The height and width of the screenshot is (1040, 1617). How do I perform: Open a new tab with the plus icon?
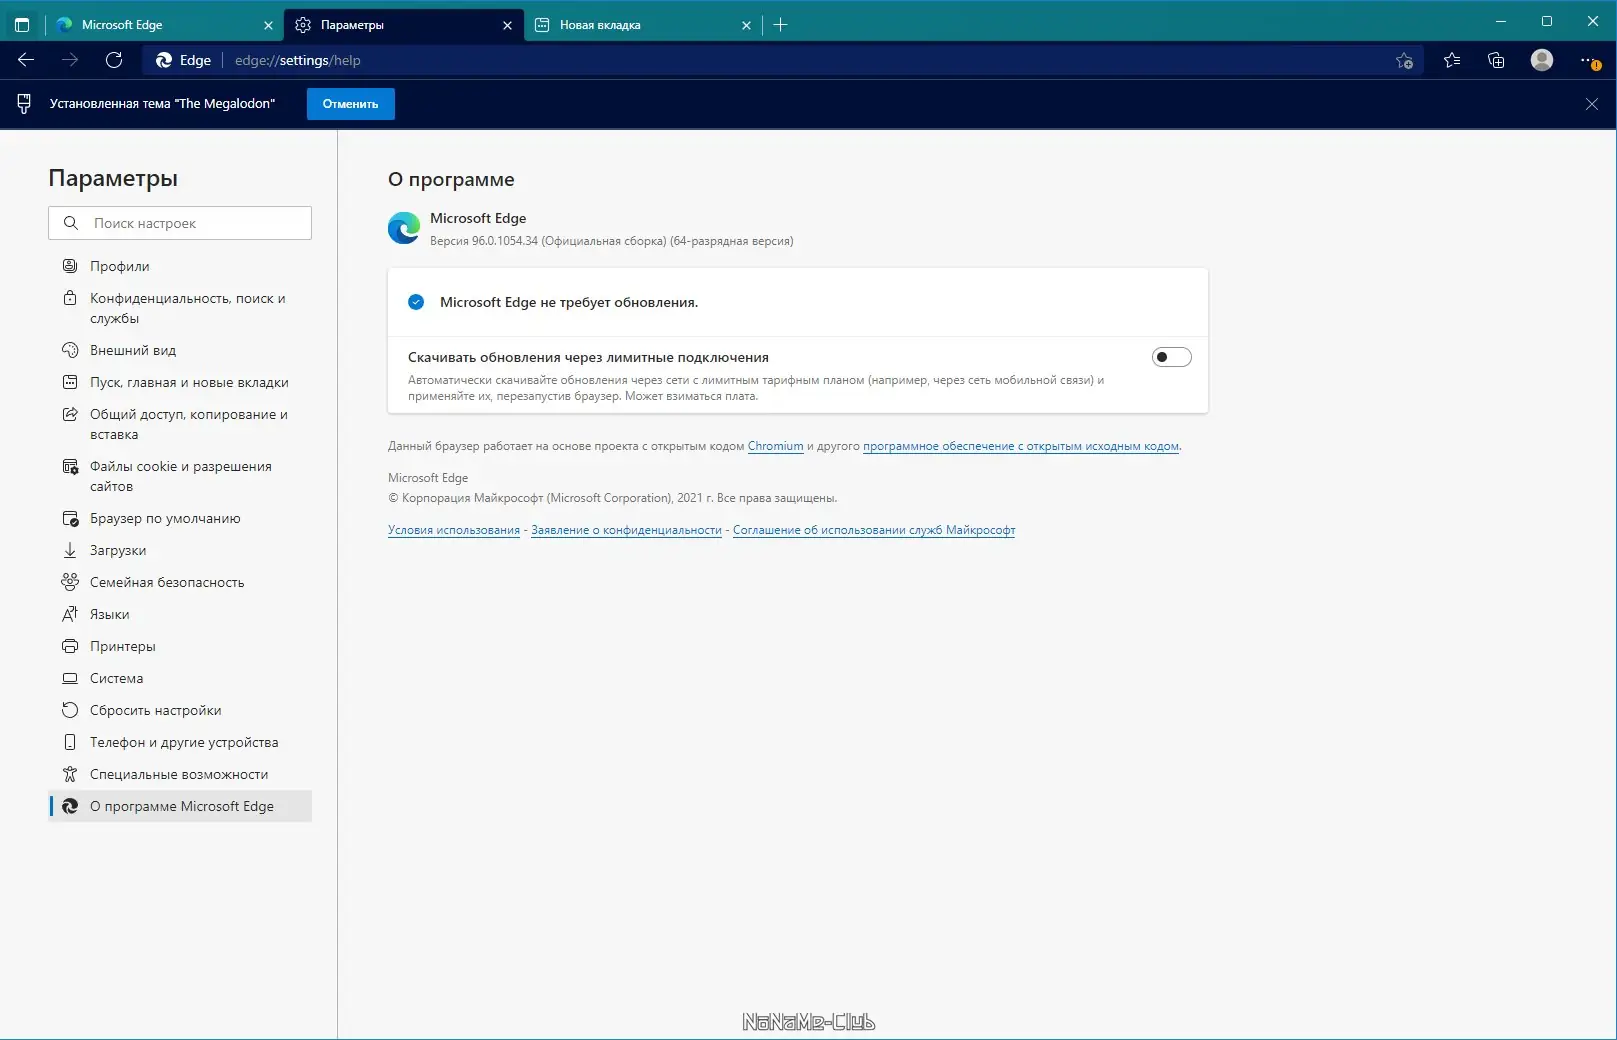tap(781, 25)
